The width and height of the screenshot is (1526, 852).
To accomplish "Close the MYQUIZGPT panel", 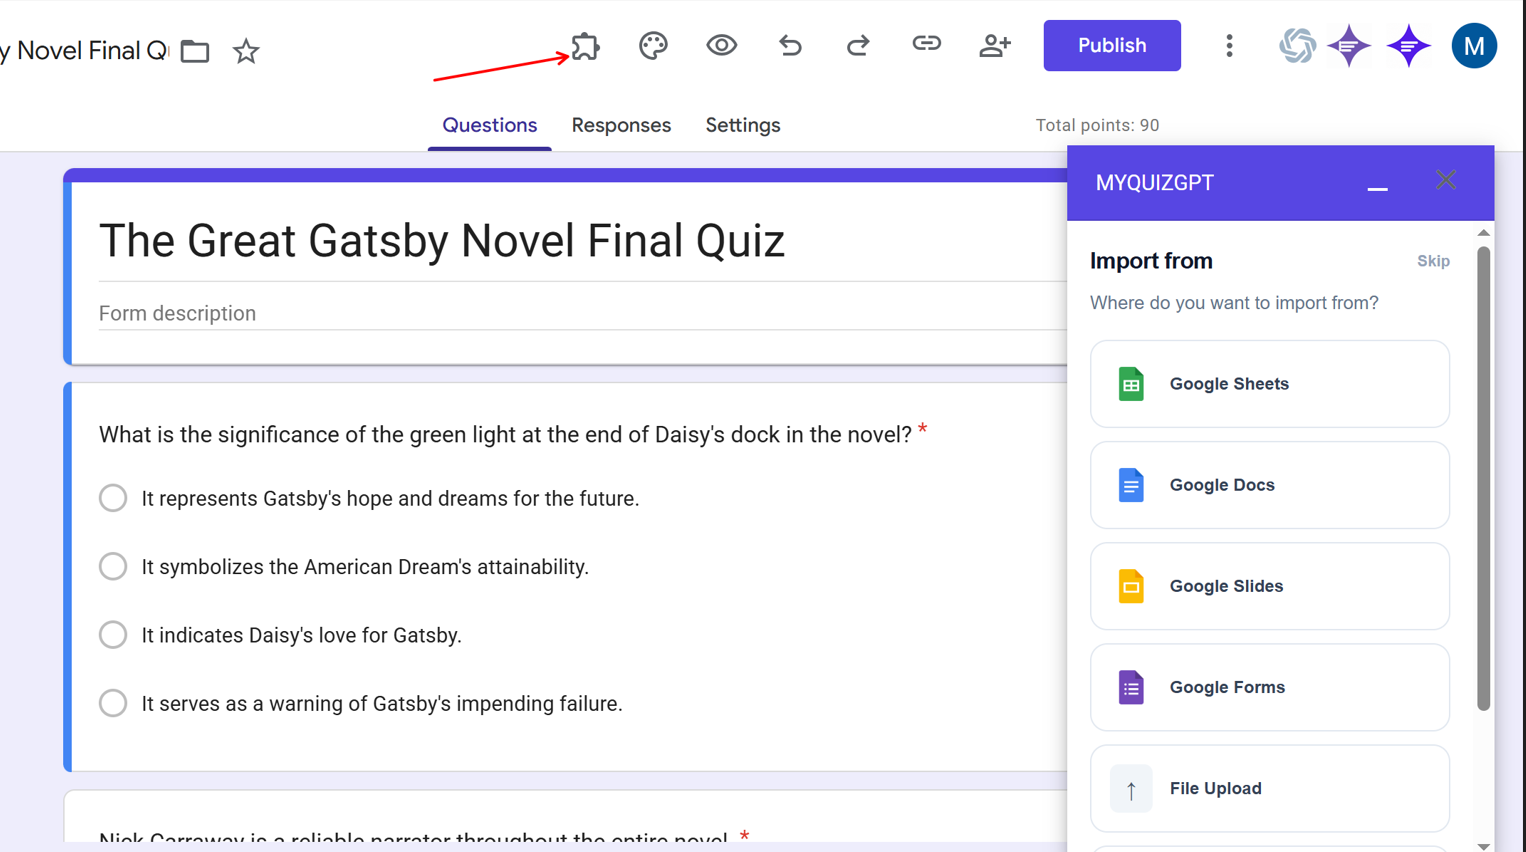I will [x=1446, y=180].
